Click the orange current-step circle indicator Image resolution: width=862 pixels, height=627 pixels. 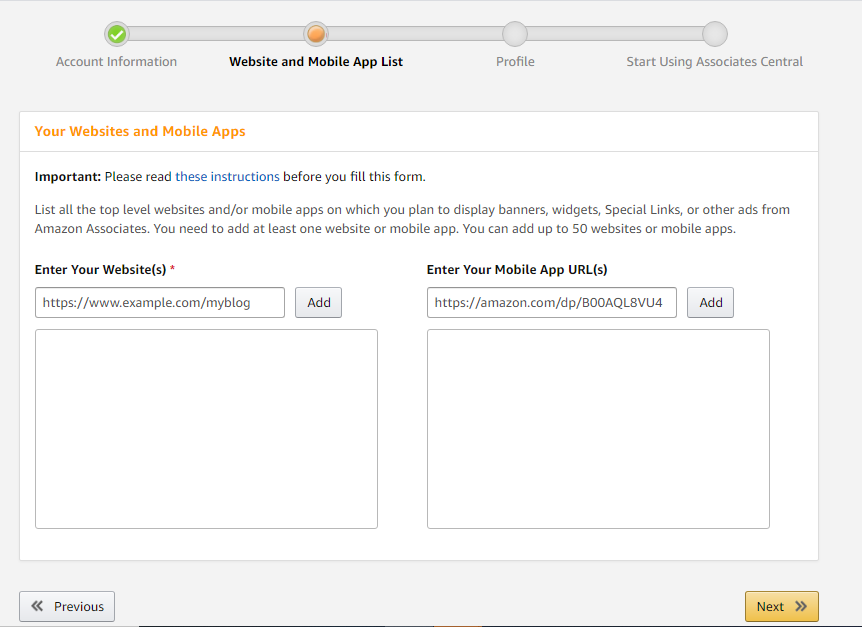pos(316,34)
